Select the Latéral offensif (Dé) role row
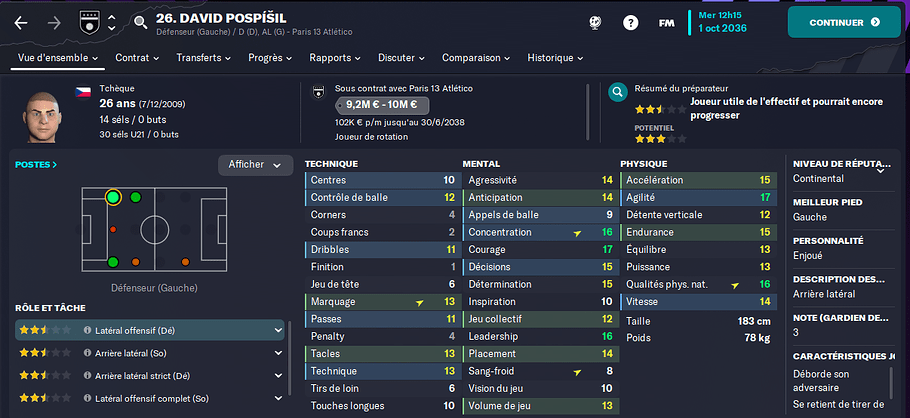The width and height of the screenshot is (910, 418). pos(150,330)
